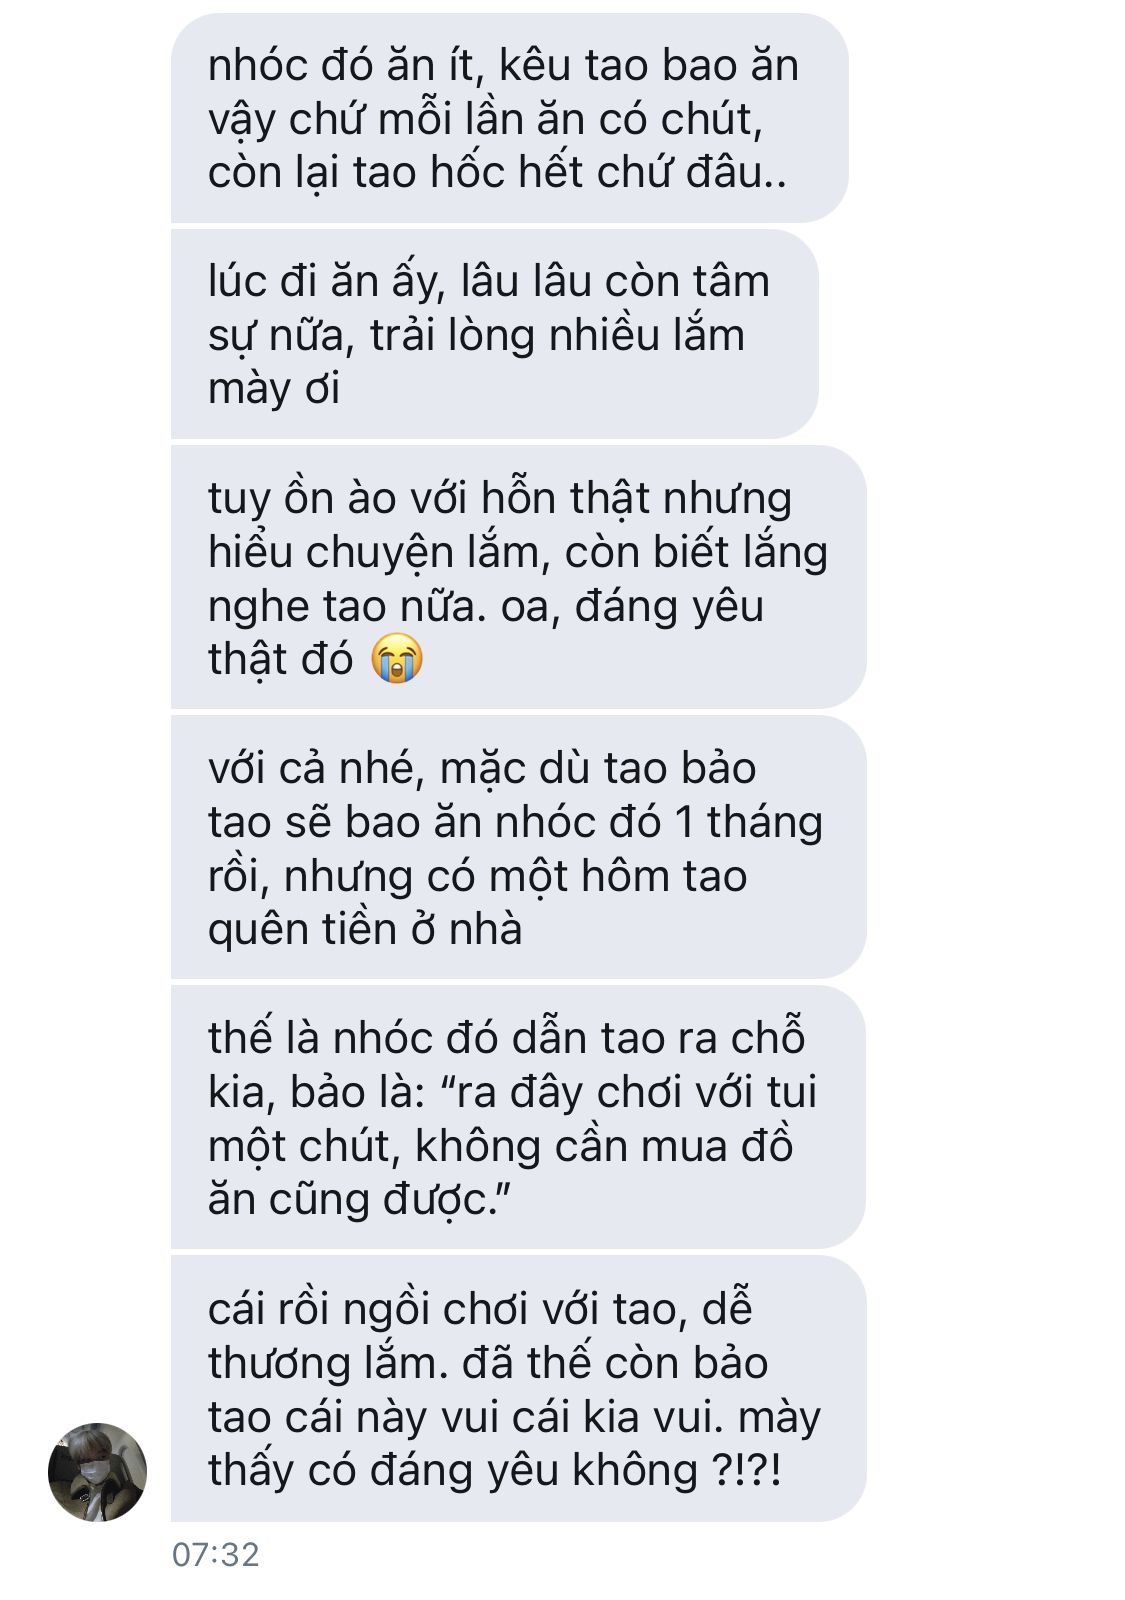The image size is (1125, 1600).
Task: Click the line "quên tiền ở nhà"
Action: (365, 929)
